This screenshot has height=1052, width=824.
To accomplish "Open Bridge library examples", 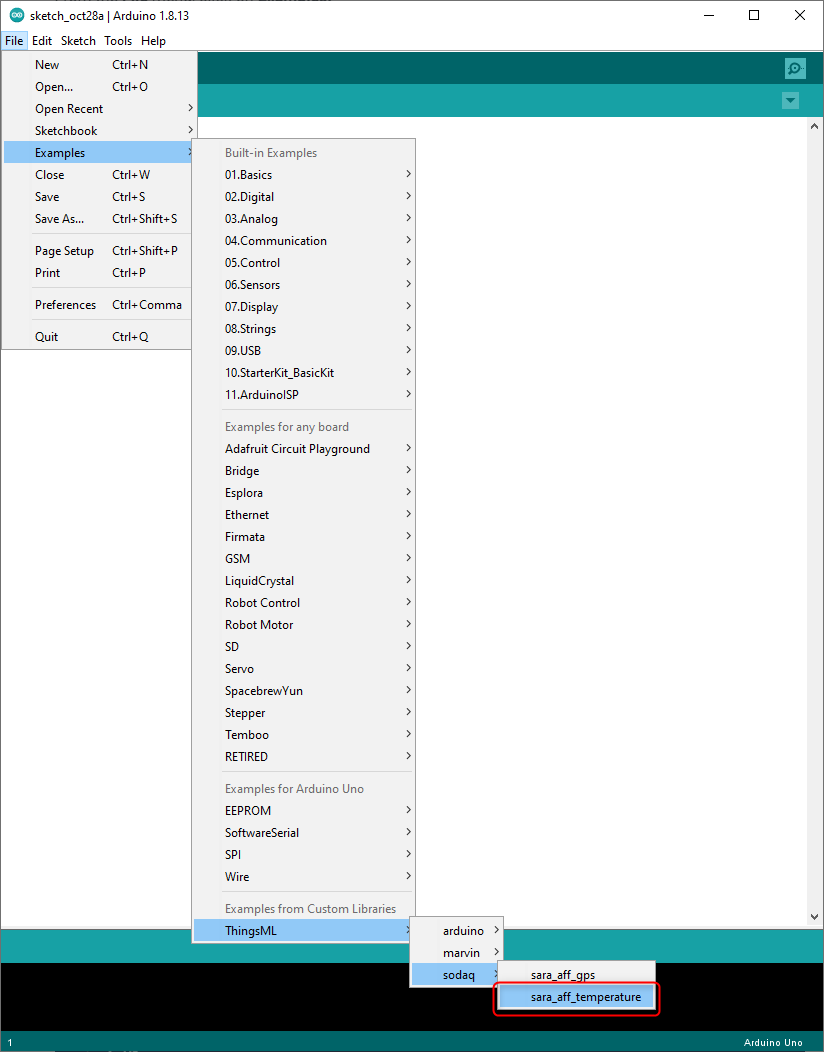I will [303, 471].
